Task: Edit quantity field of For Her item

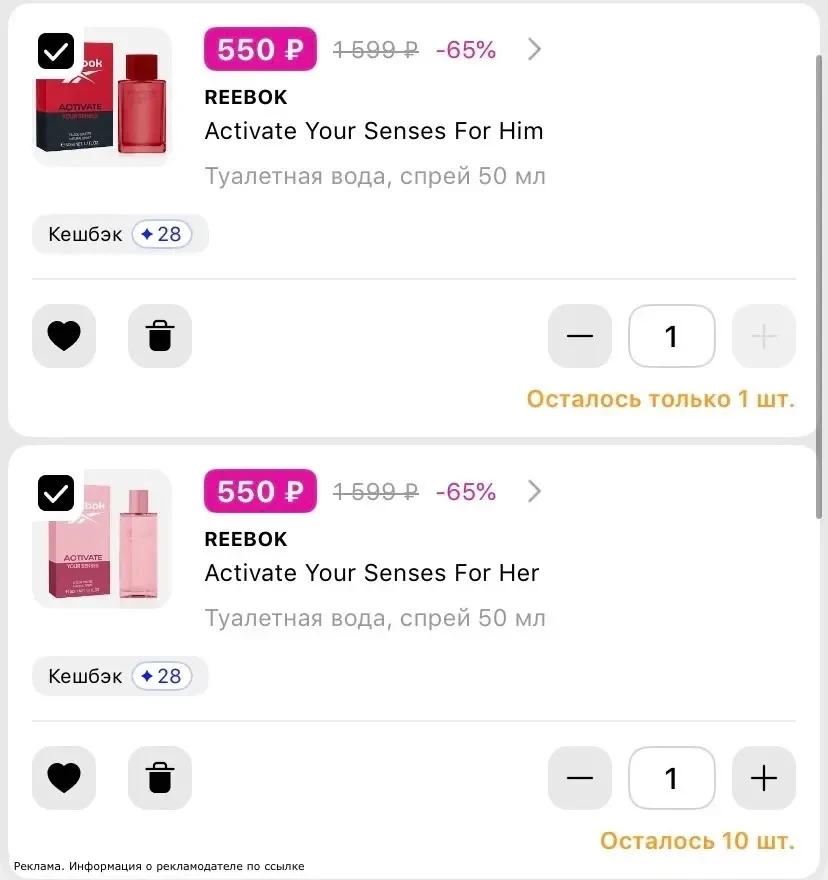Action: [671, 778]
